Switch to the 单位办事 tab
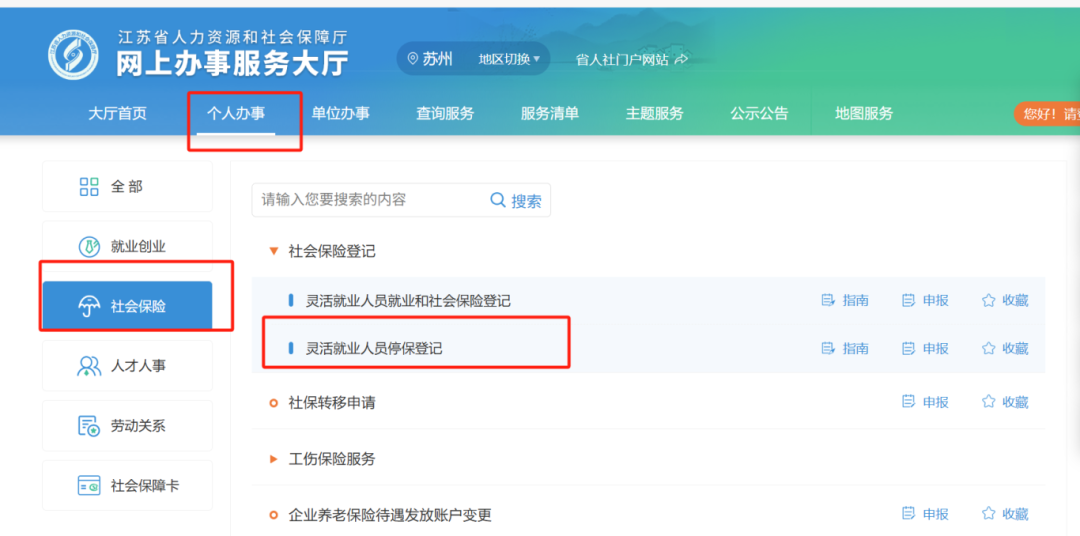The height and width of the screenshot is (536, 1080). [x=340, y=113]
